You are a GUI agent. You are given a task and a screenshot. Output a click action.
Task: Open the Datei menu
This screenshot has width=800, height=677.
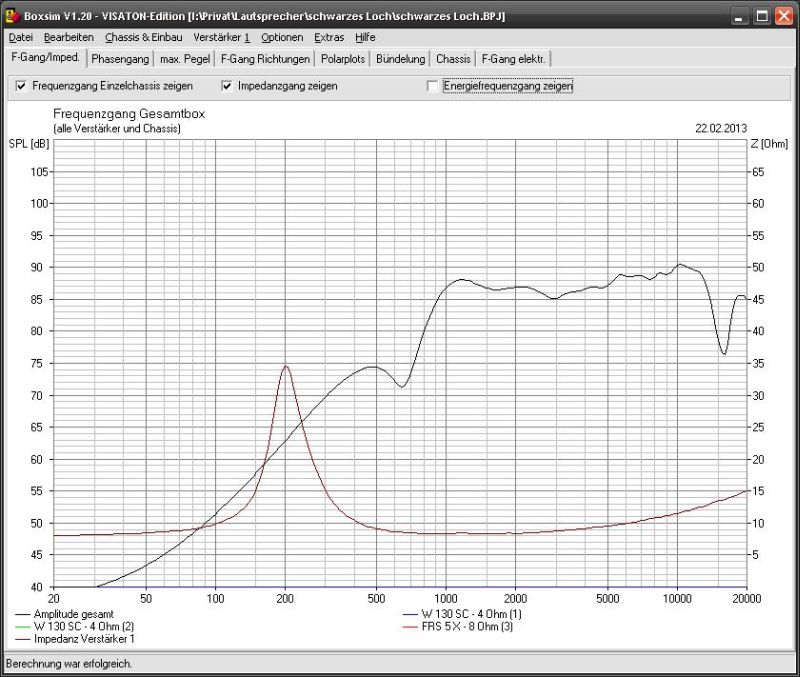20,37
